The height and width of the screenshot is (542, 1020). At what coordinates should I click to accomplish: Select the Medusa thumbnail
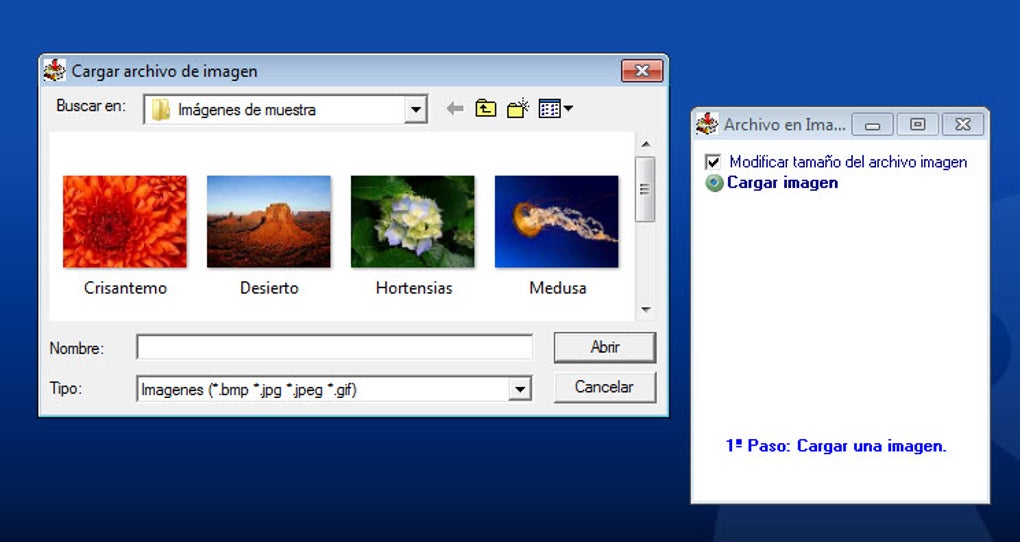click(x=557, y=221)
